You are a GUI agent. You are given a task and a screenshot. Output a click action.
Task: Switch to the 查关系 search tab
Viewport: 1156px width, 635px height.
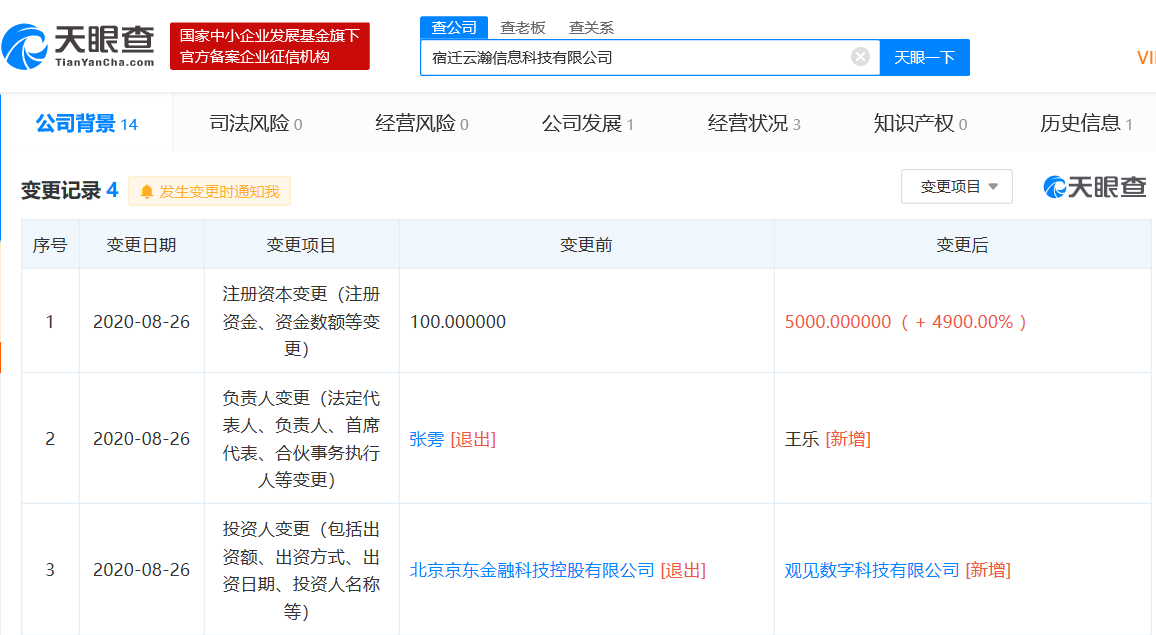[x=590, y=27]
